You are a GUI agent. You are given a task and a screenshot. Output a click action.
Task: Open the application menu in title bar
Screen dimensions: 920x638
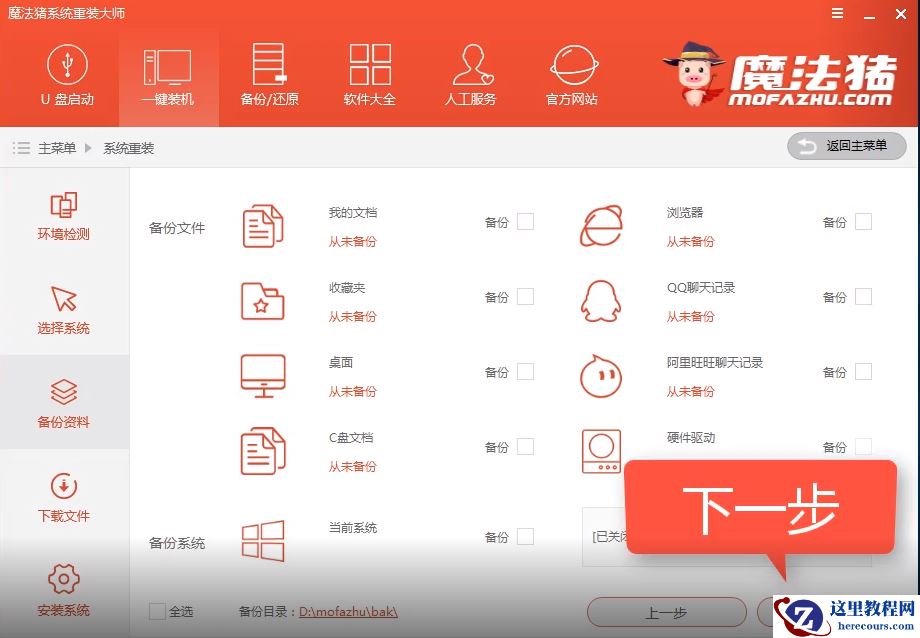pyautogui.click(x=838, y=14)
